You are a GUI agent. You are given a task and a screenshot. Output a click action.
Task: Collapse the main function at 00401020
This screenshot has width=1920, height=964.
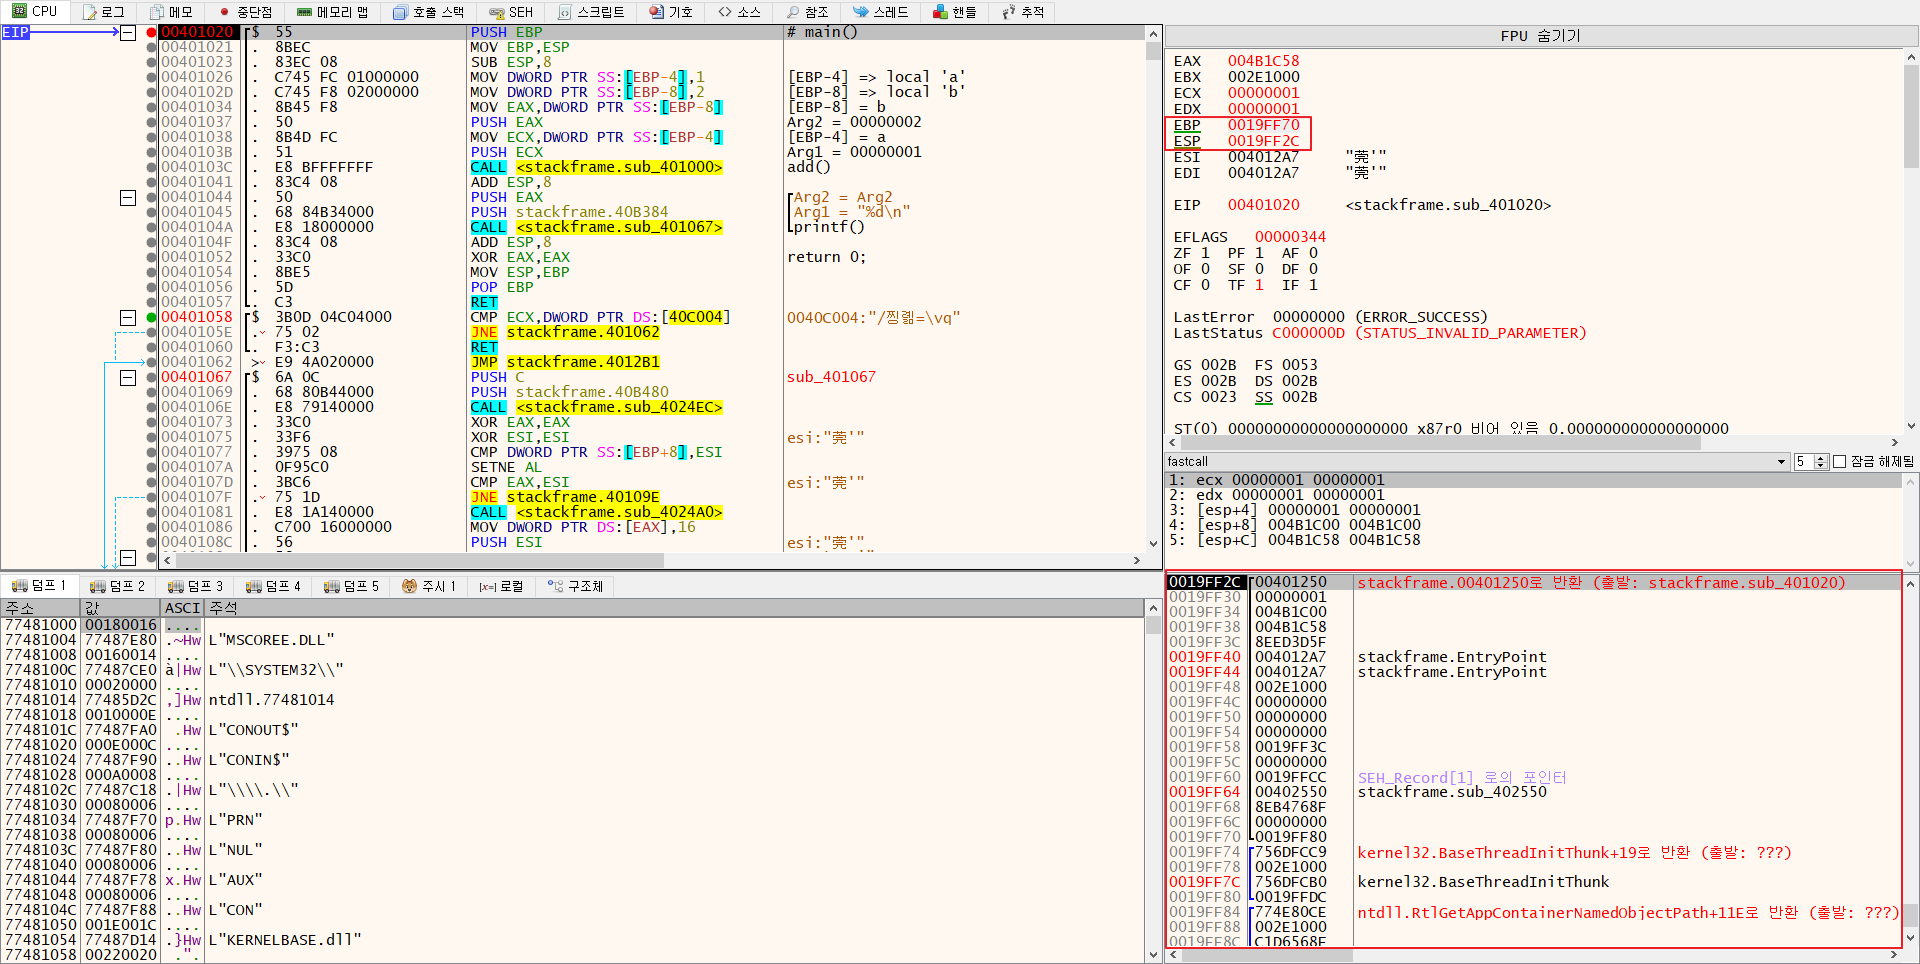(x=128, y=32)
